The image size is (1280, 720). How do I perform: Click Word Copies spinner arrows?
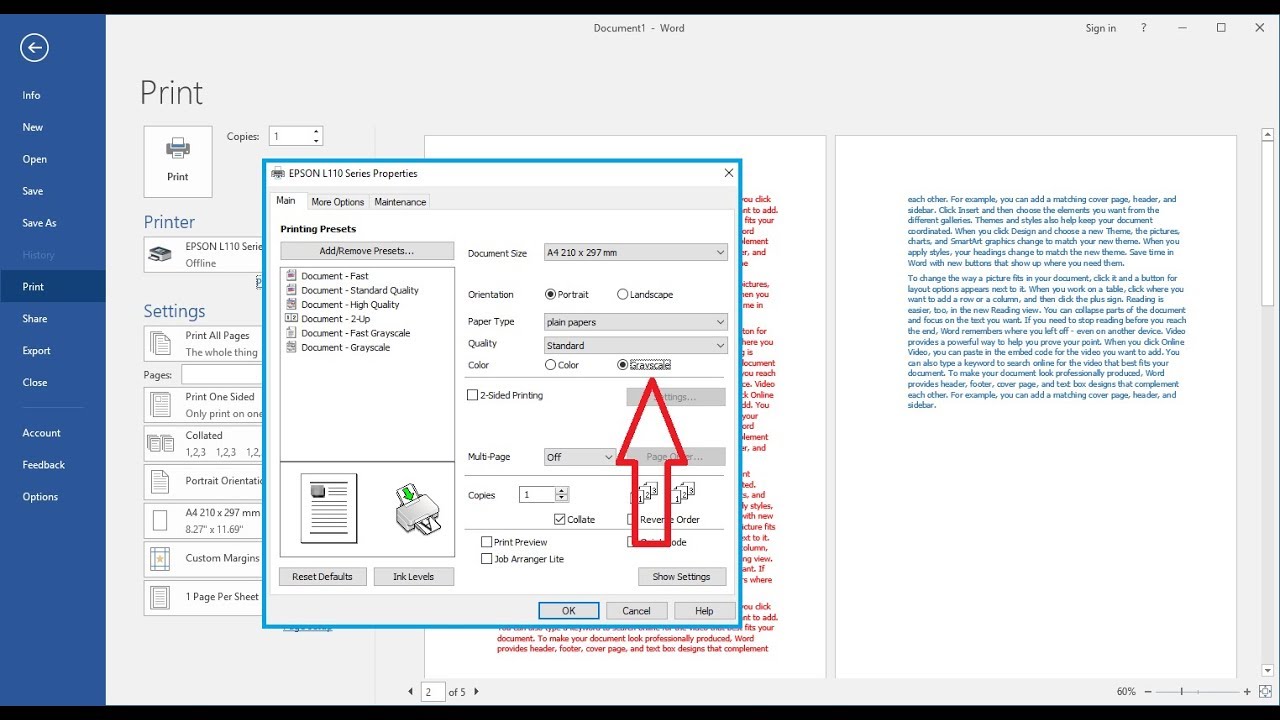(316, 136)
